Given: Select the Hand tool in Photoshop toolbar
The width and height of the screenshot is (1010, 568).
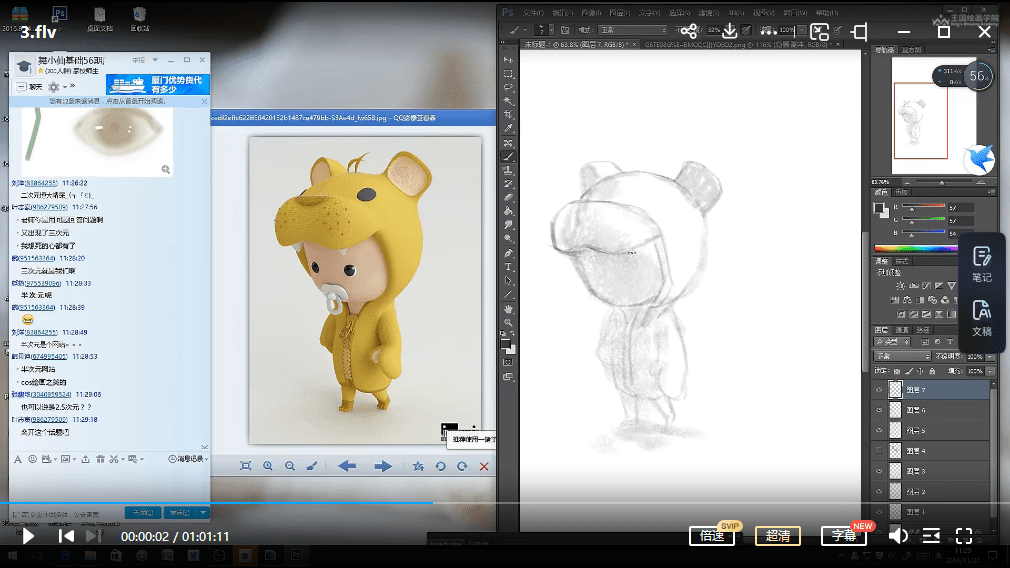Looking at the screenshot, I should (508, 308).
